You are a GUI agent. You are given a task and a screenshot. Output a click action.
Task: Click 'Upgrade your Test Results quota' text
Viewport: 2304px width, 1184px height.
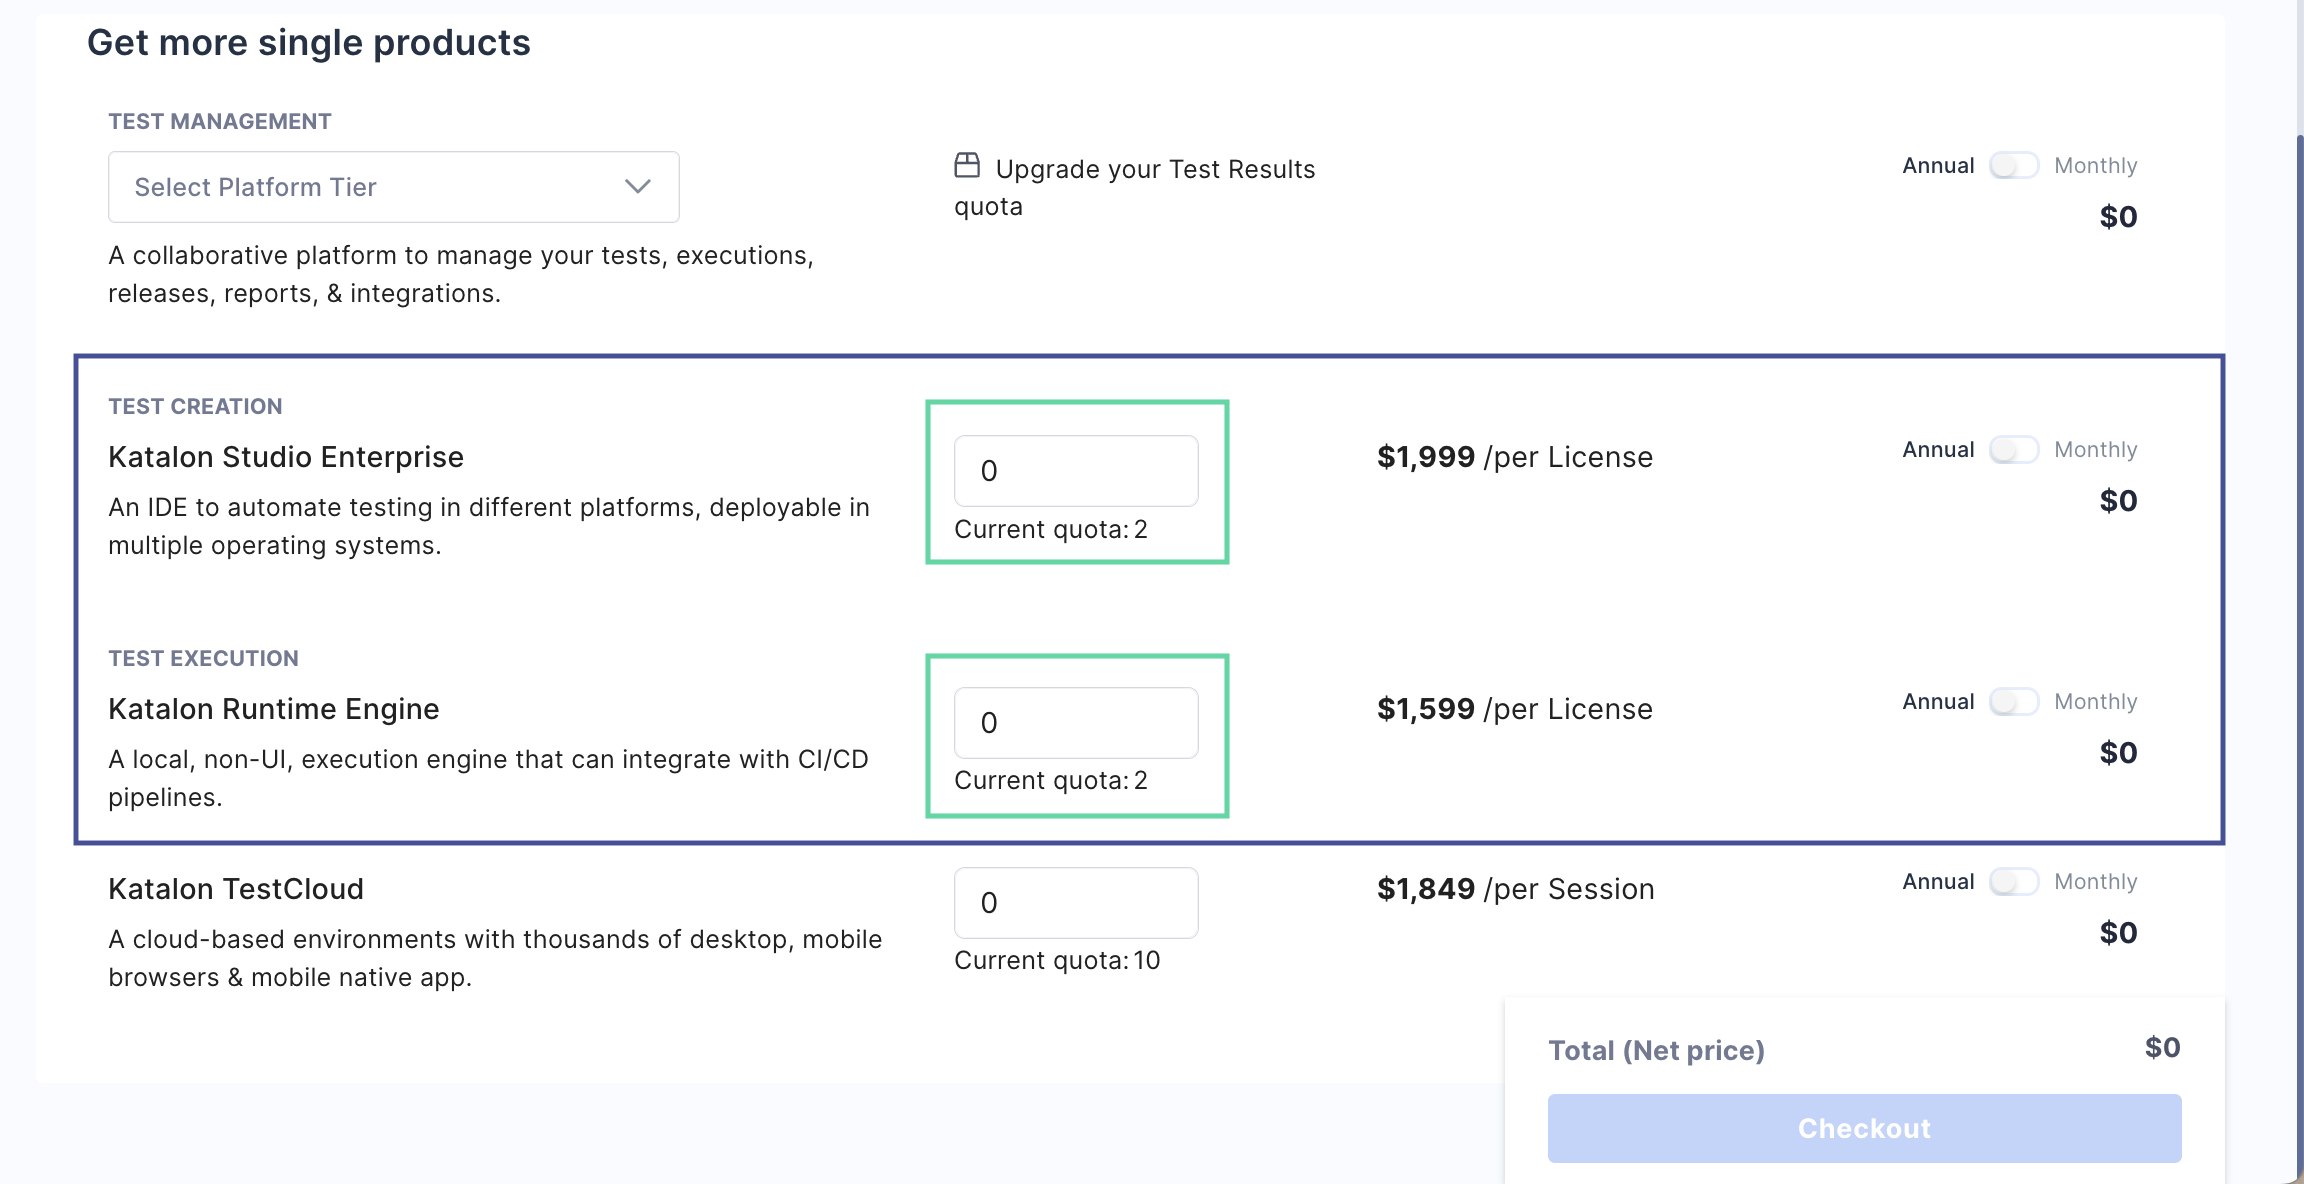click(1135, 188)
